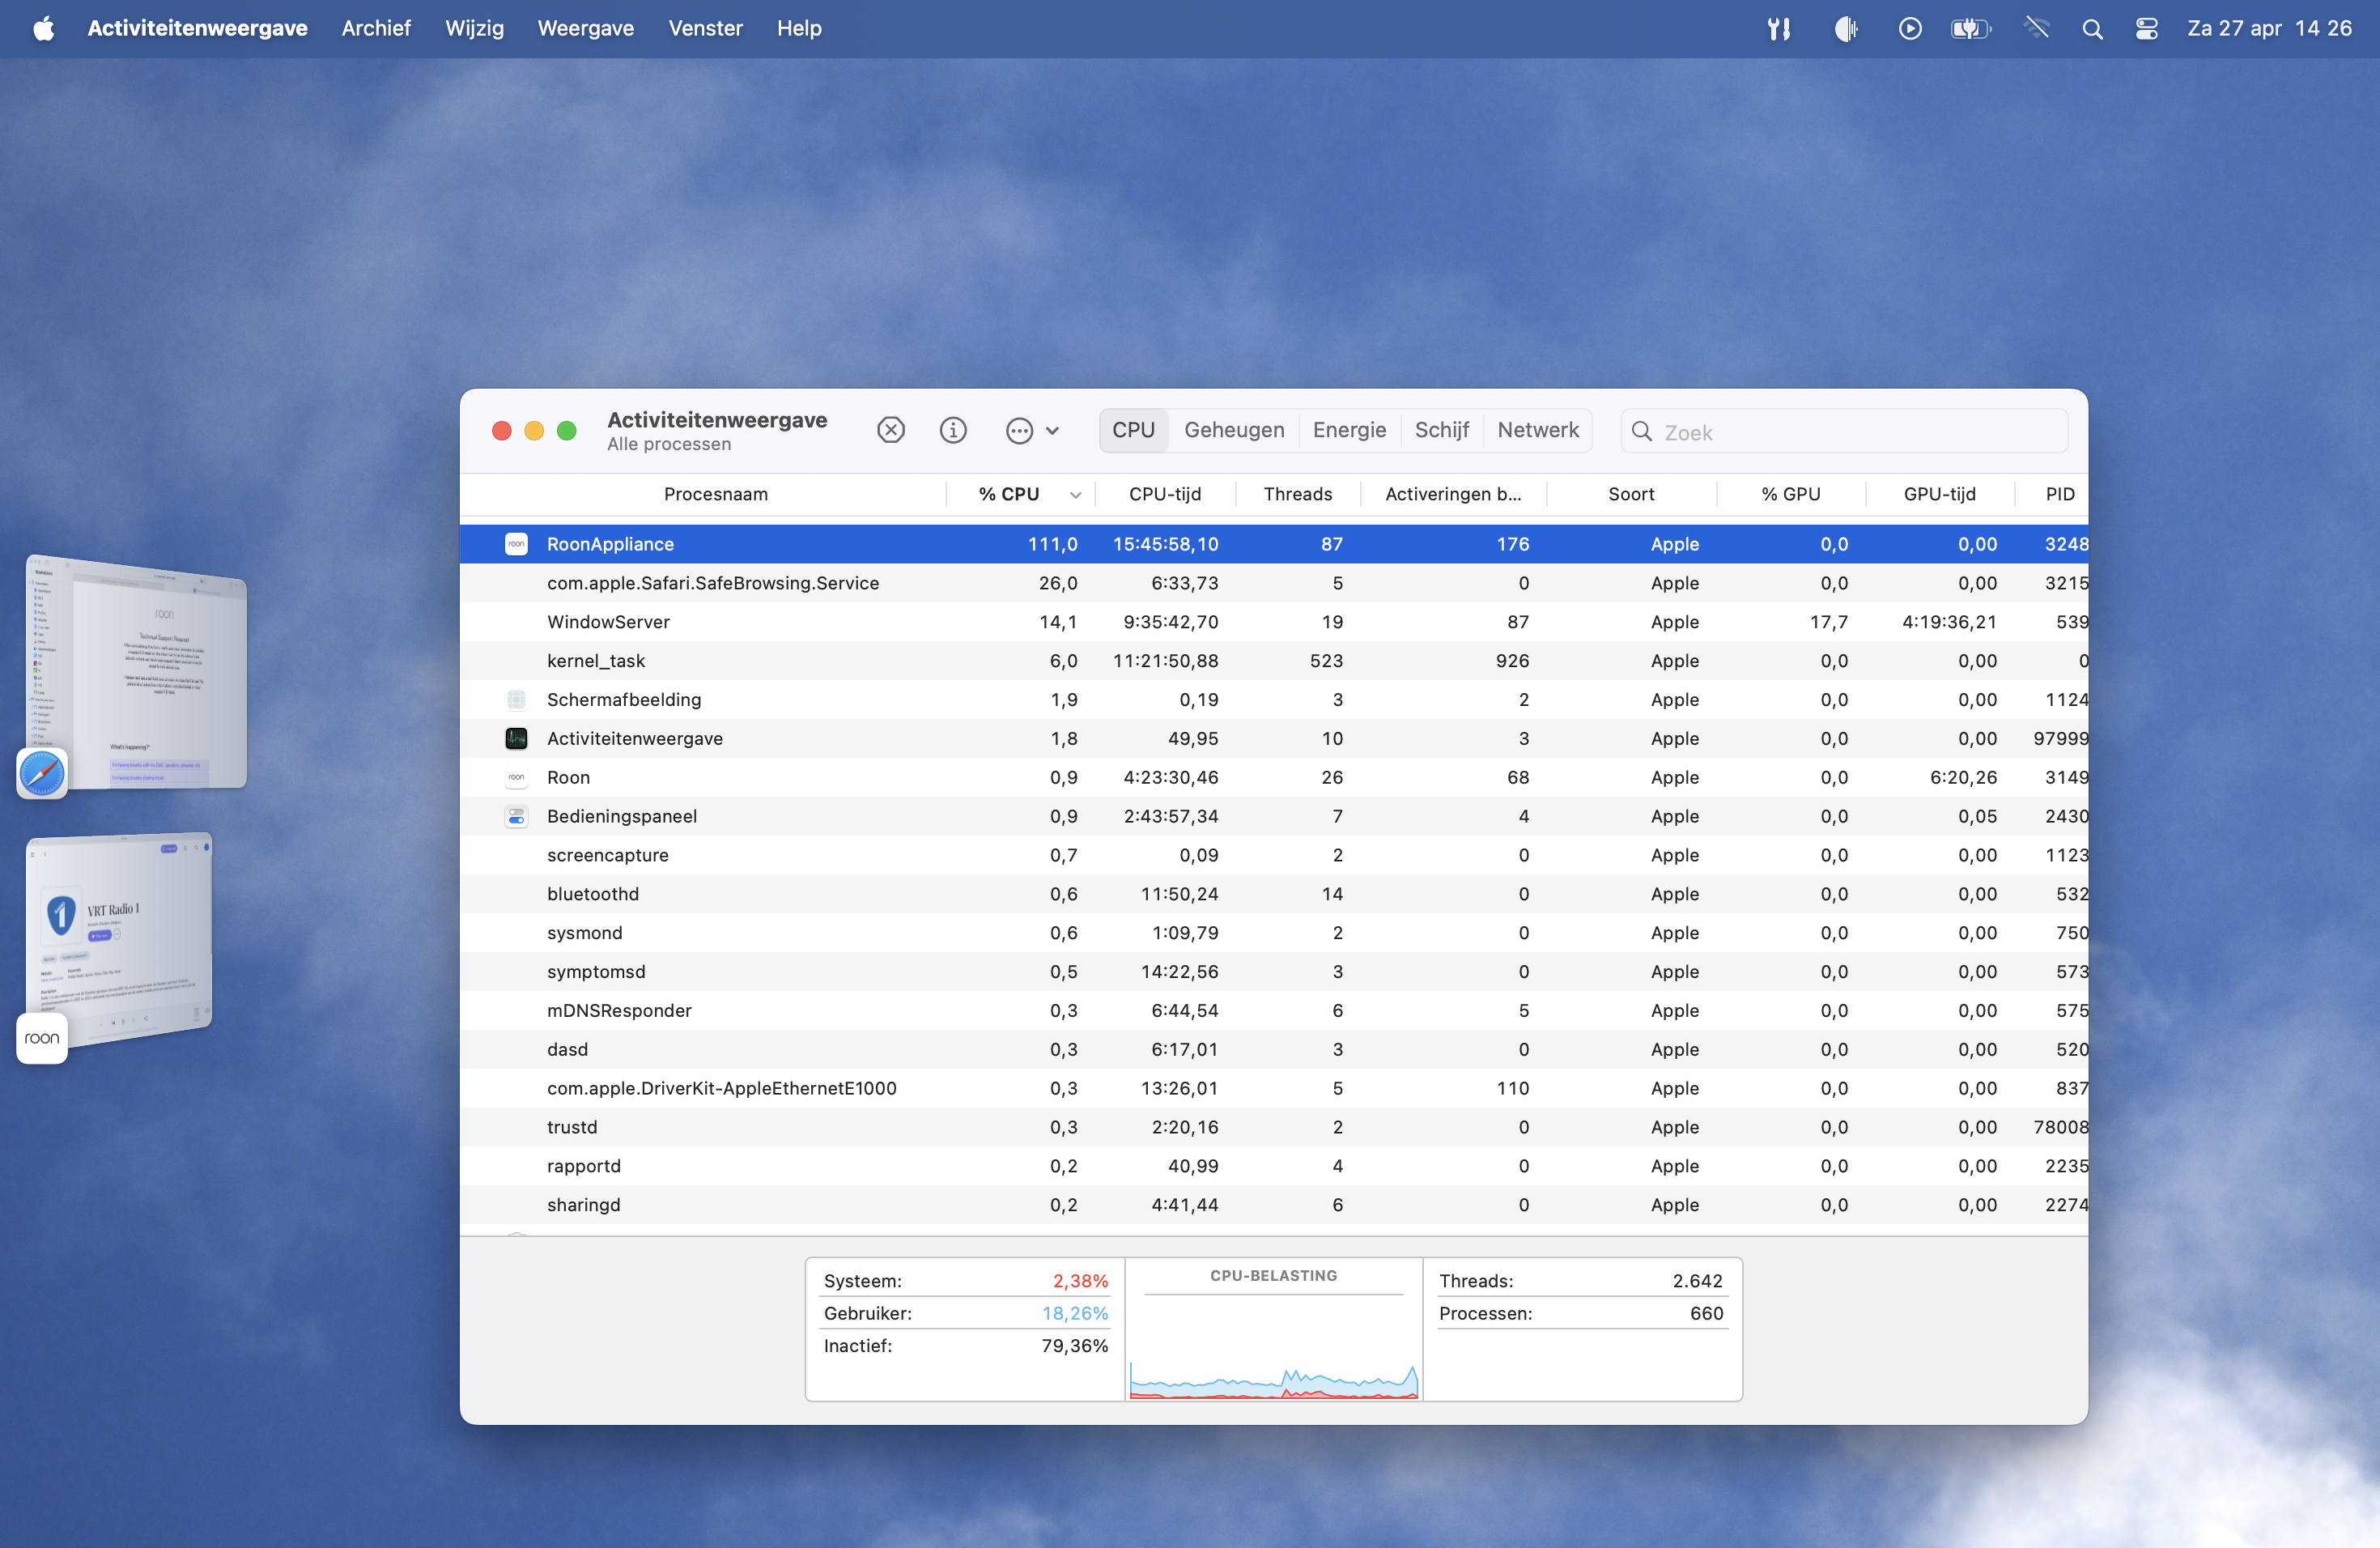The height and width of the screenshot is (1548, 2380).
Task: Switch to the Schijf tab
Action: pos(1441,430)
